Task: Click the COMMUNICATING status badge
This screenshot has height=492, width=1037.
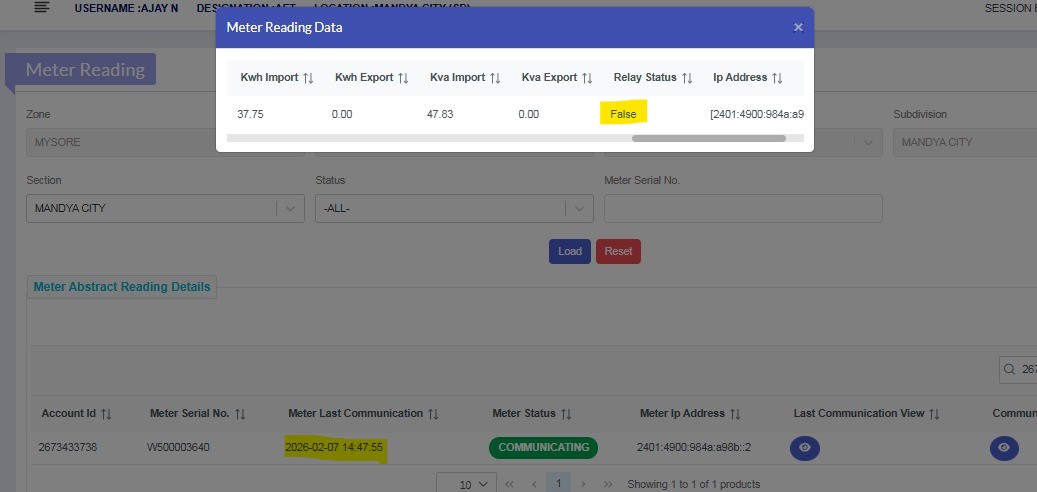Action: (543, 448)
